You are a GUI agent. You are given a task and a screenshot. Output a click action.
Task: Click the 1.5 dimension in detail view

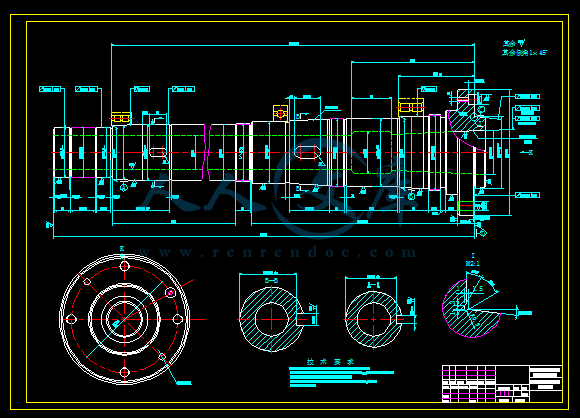478,289
